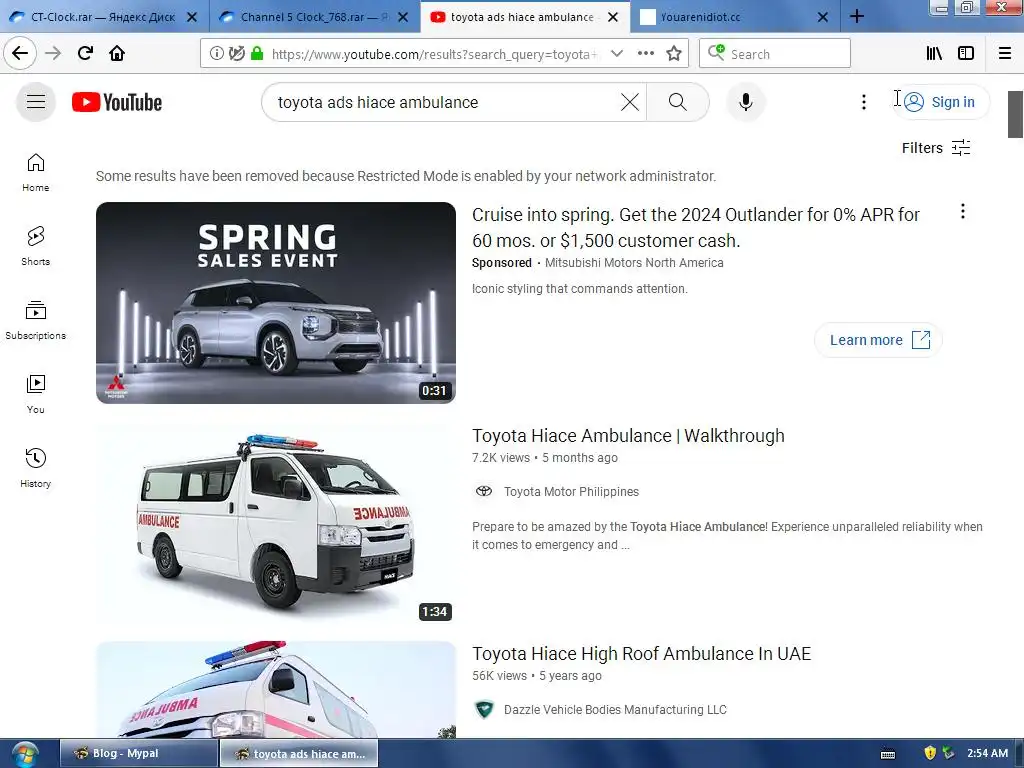Click the Sign in button
The width and height of the screenshot is (1024, 768).
point(940,102)
